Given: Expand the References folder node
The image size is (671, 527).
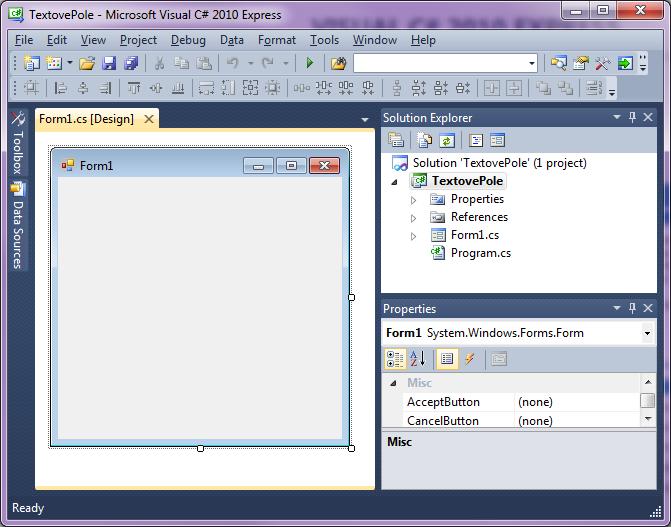Looking at the screenshot, I should 413,218.
